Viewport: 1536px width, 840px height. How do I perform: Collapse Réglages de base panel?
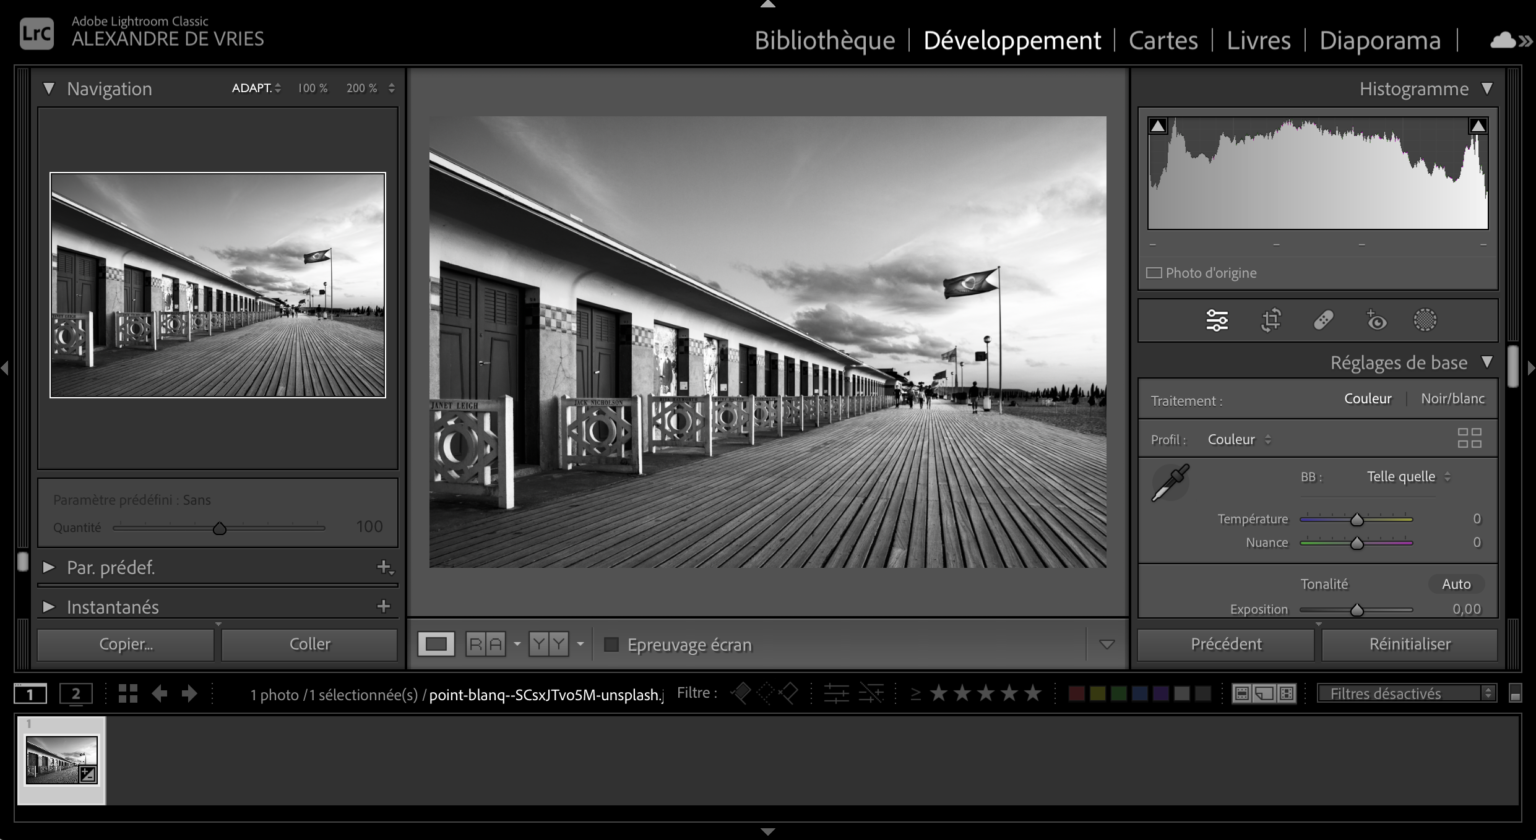(x=1487, y=362)
